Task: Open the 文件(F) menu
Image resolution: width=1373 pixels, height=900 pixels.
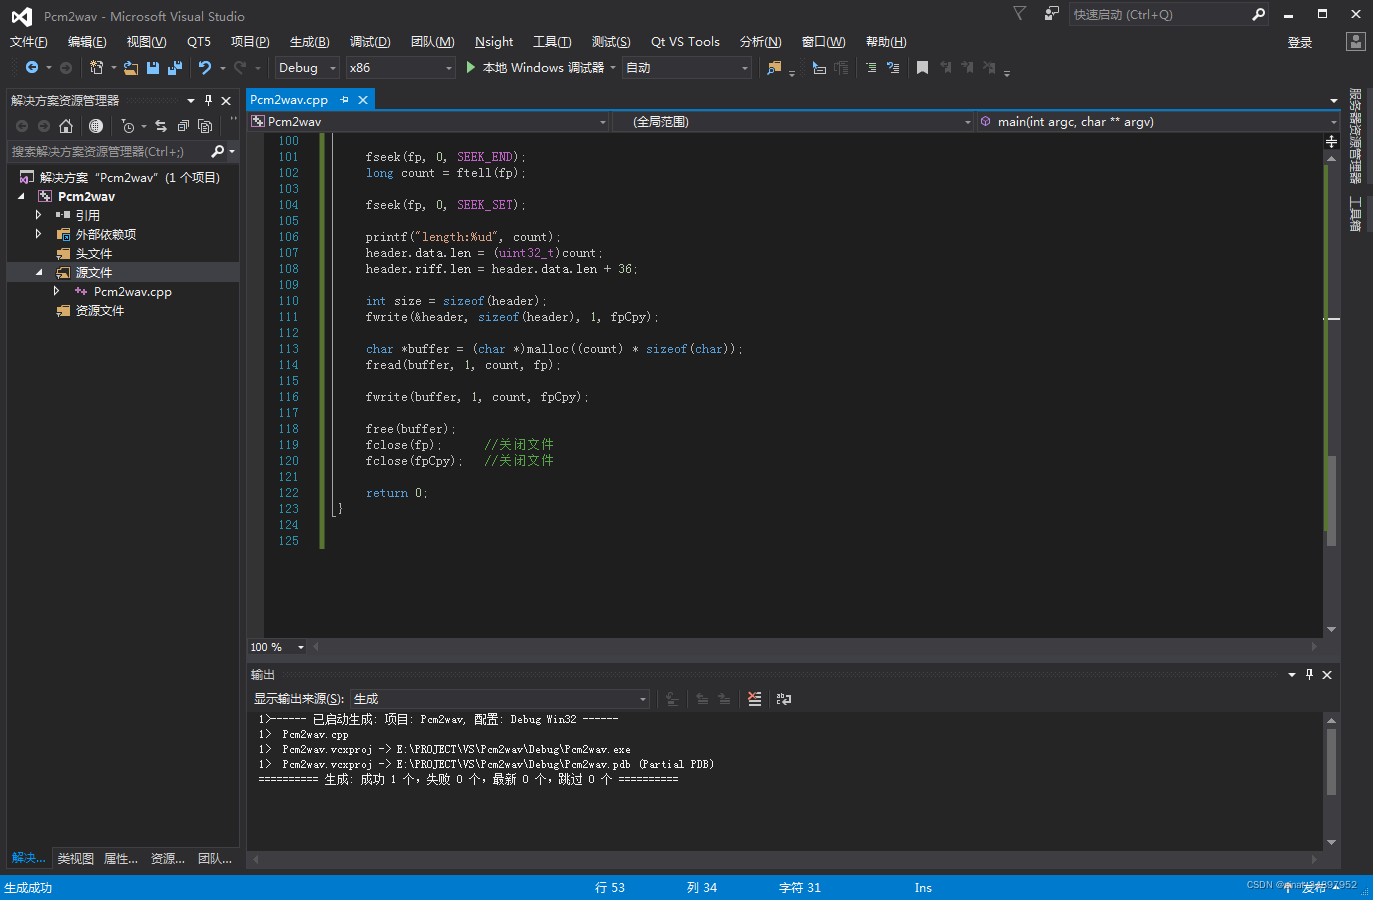Action: pos(29,42)
